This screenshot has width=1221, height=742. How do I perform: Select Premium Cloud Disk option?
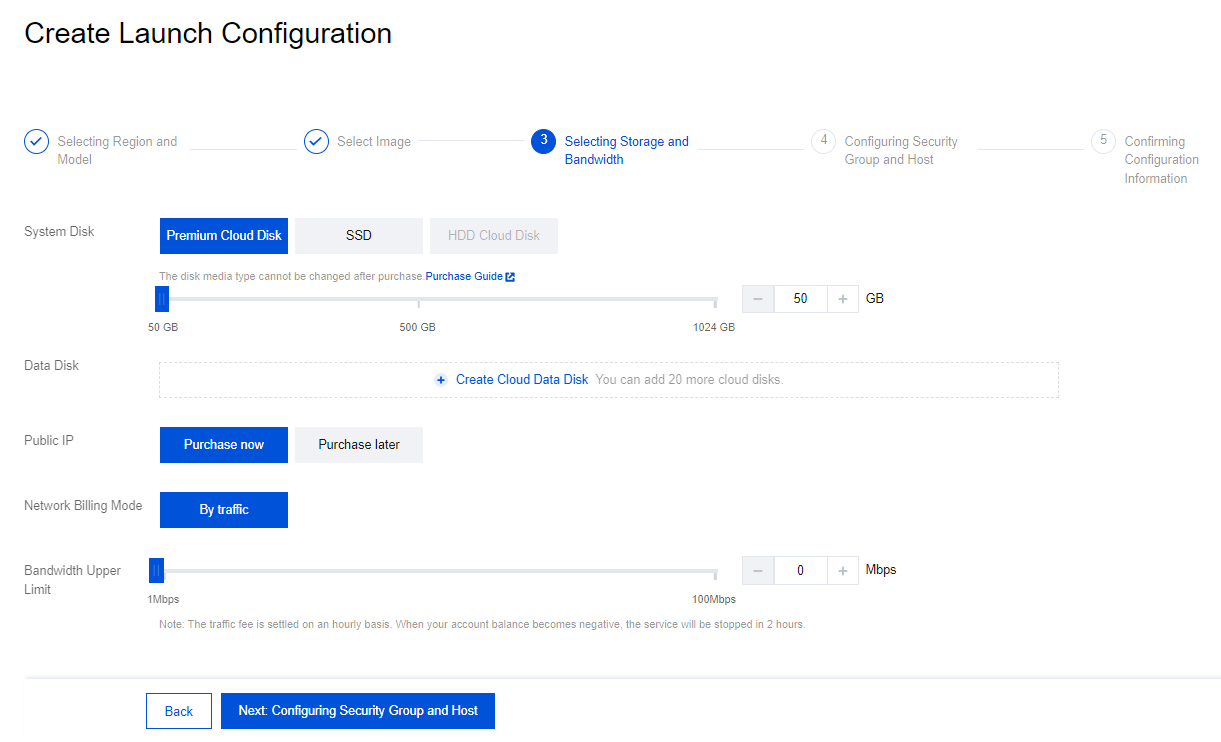click(224, 236)
